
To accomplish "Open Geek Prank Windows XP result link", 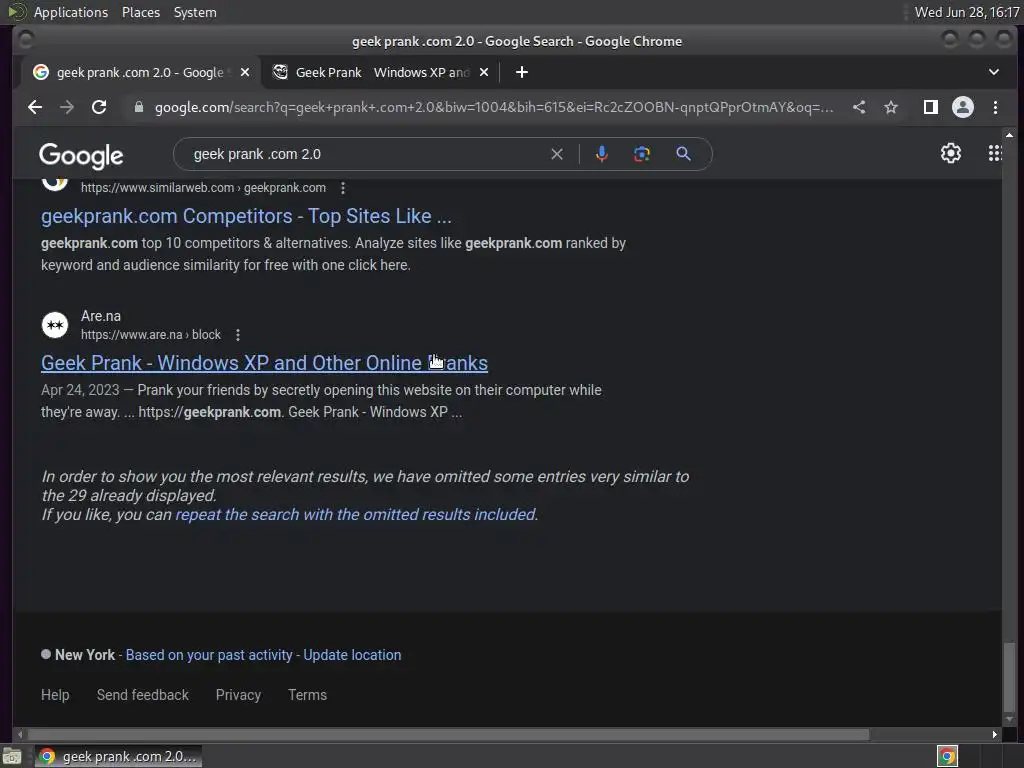I will pyautogui.click(x=264, y=363).
